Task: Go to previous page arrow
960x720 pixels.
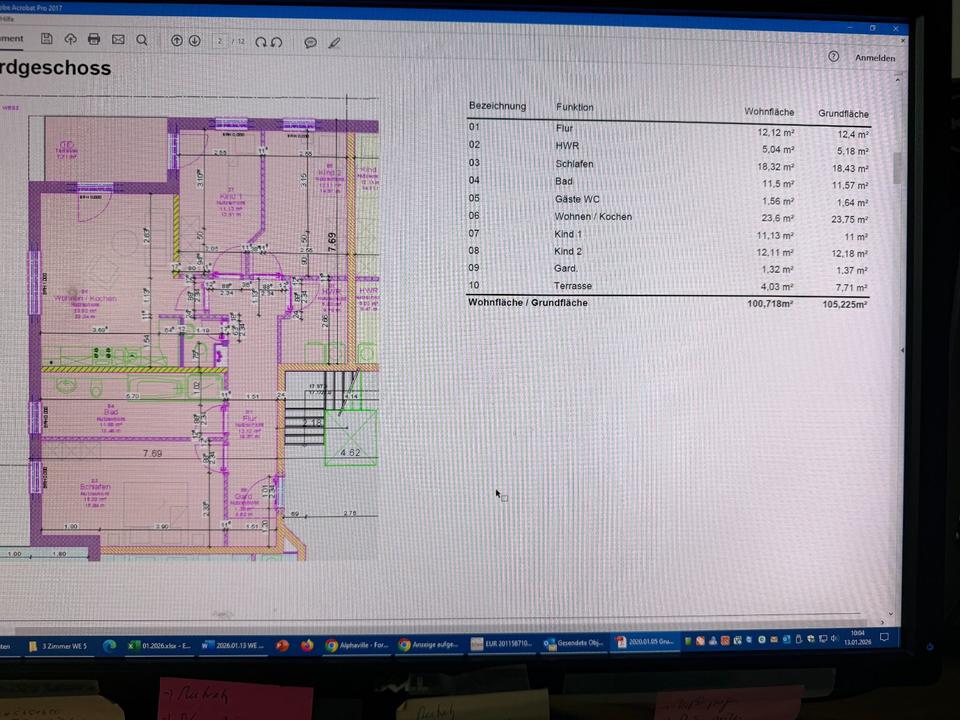Action: [x=177, y=41]
